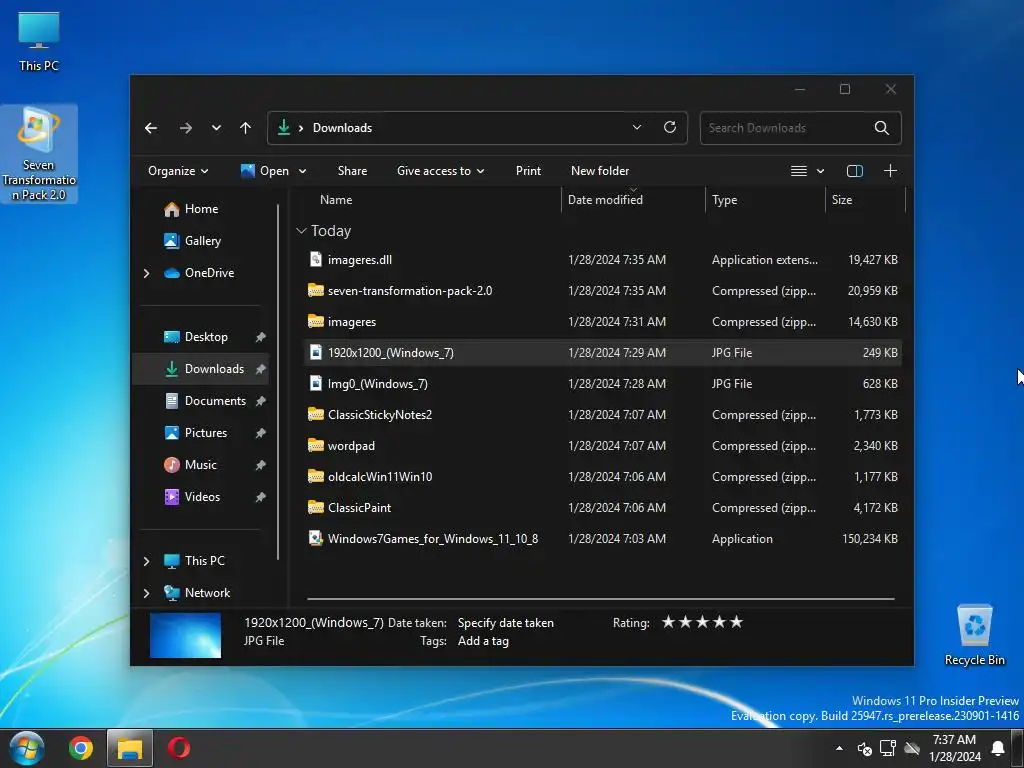Click the Open button in the toolbar

[265, 171]
